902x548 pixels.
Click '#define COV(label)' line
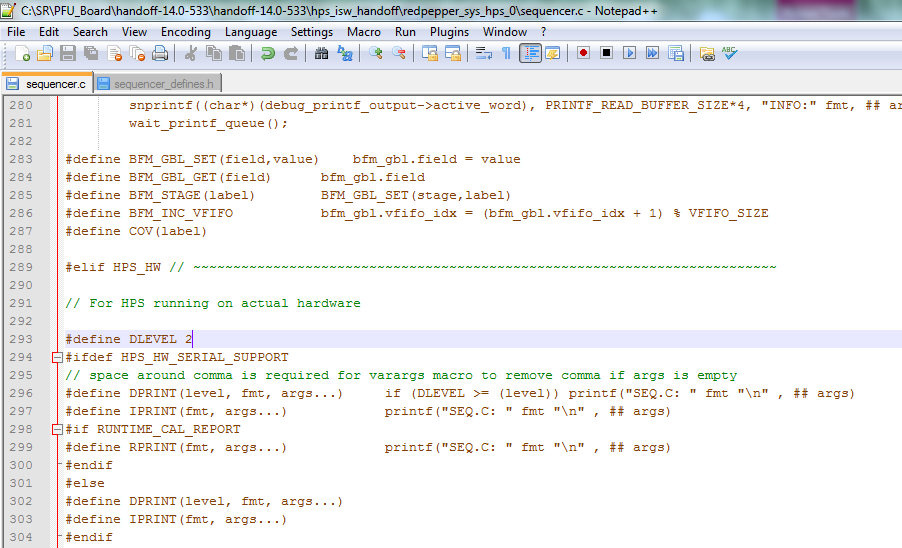[x=136, y=231]
